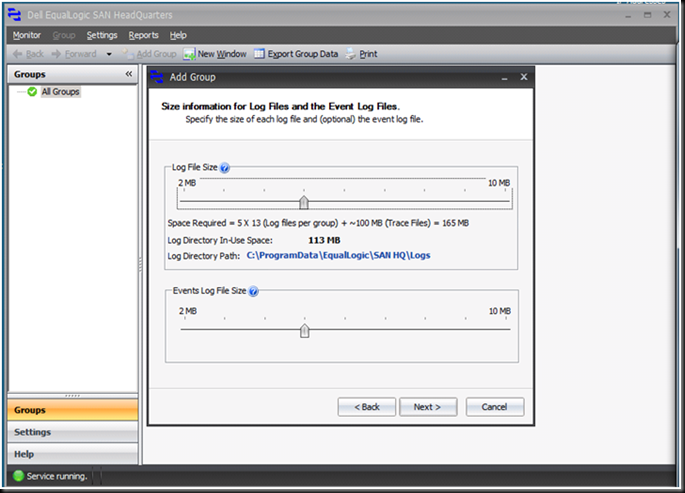
Task: Minimize the Add Group dialog
Action: [505, 77]
